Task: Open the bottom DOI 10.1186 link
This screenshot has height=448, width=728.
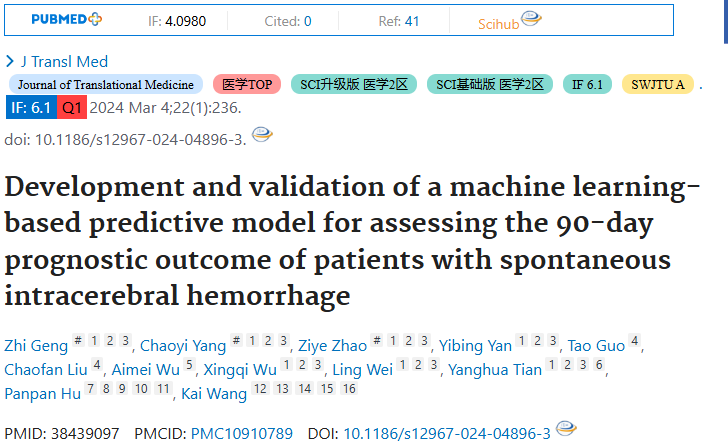Action: pos(447,434)
